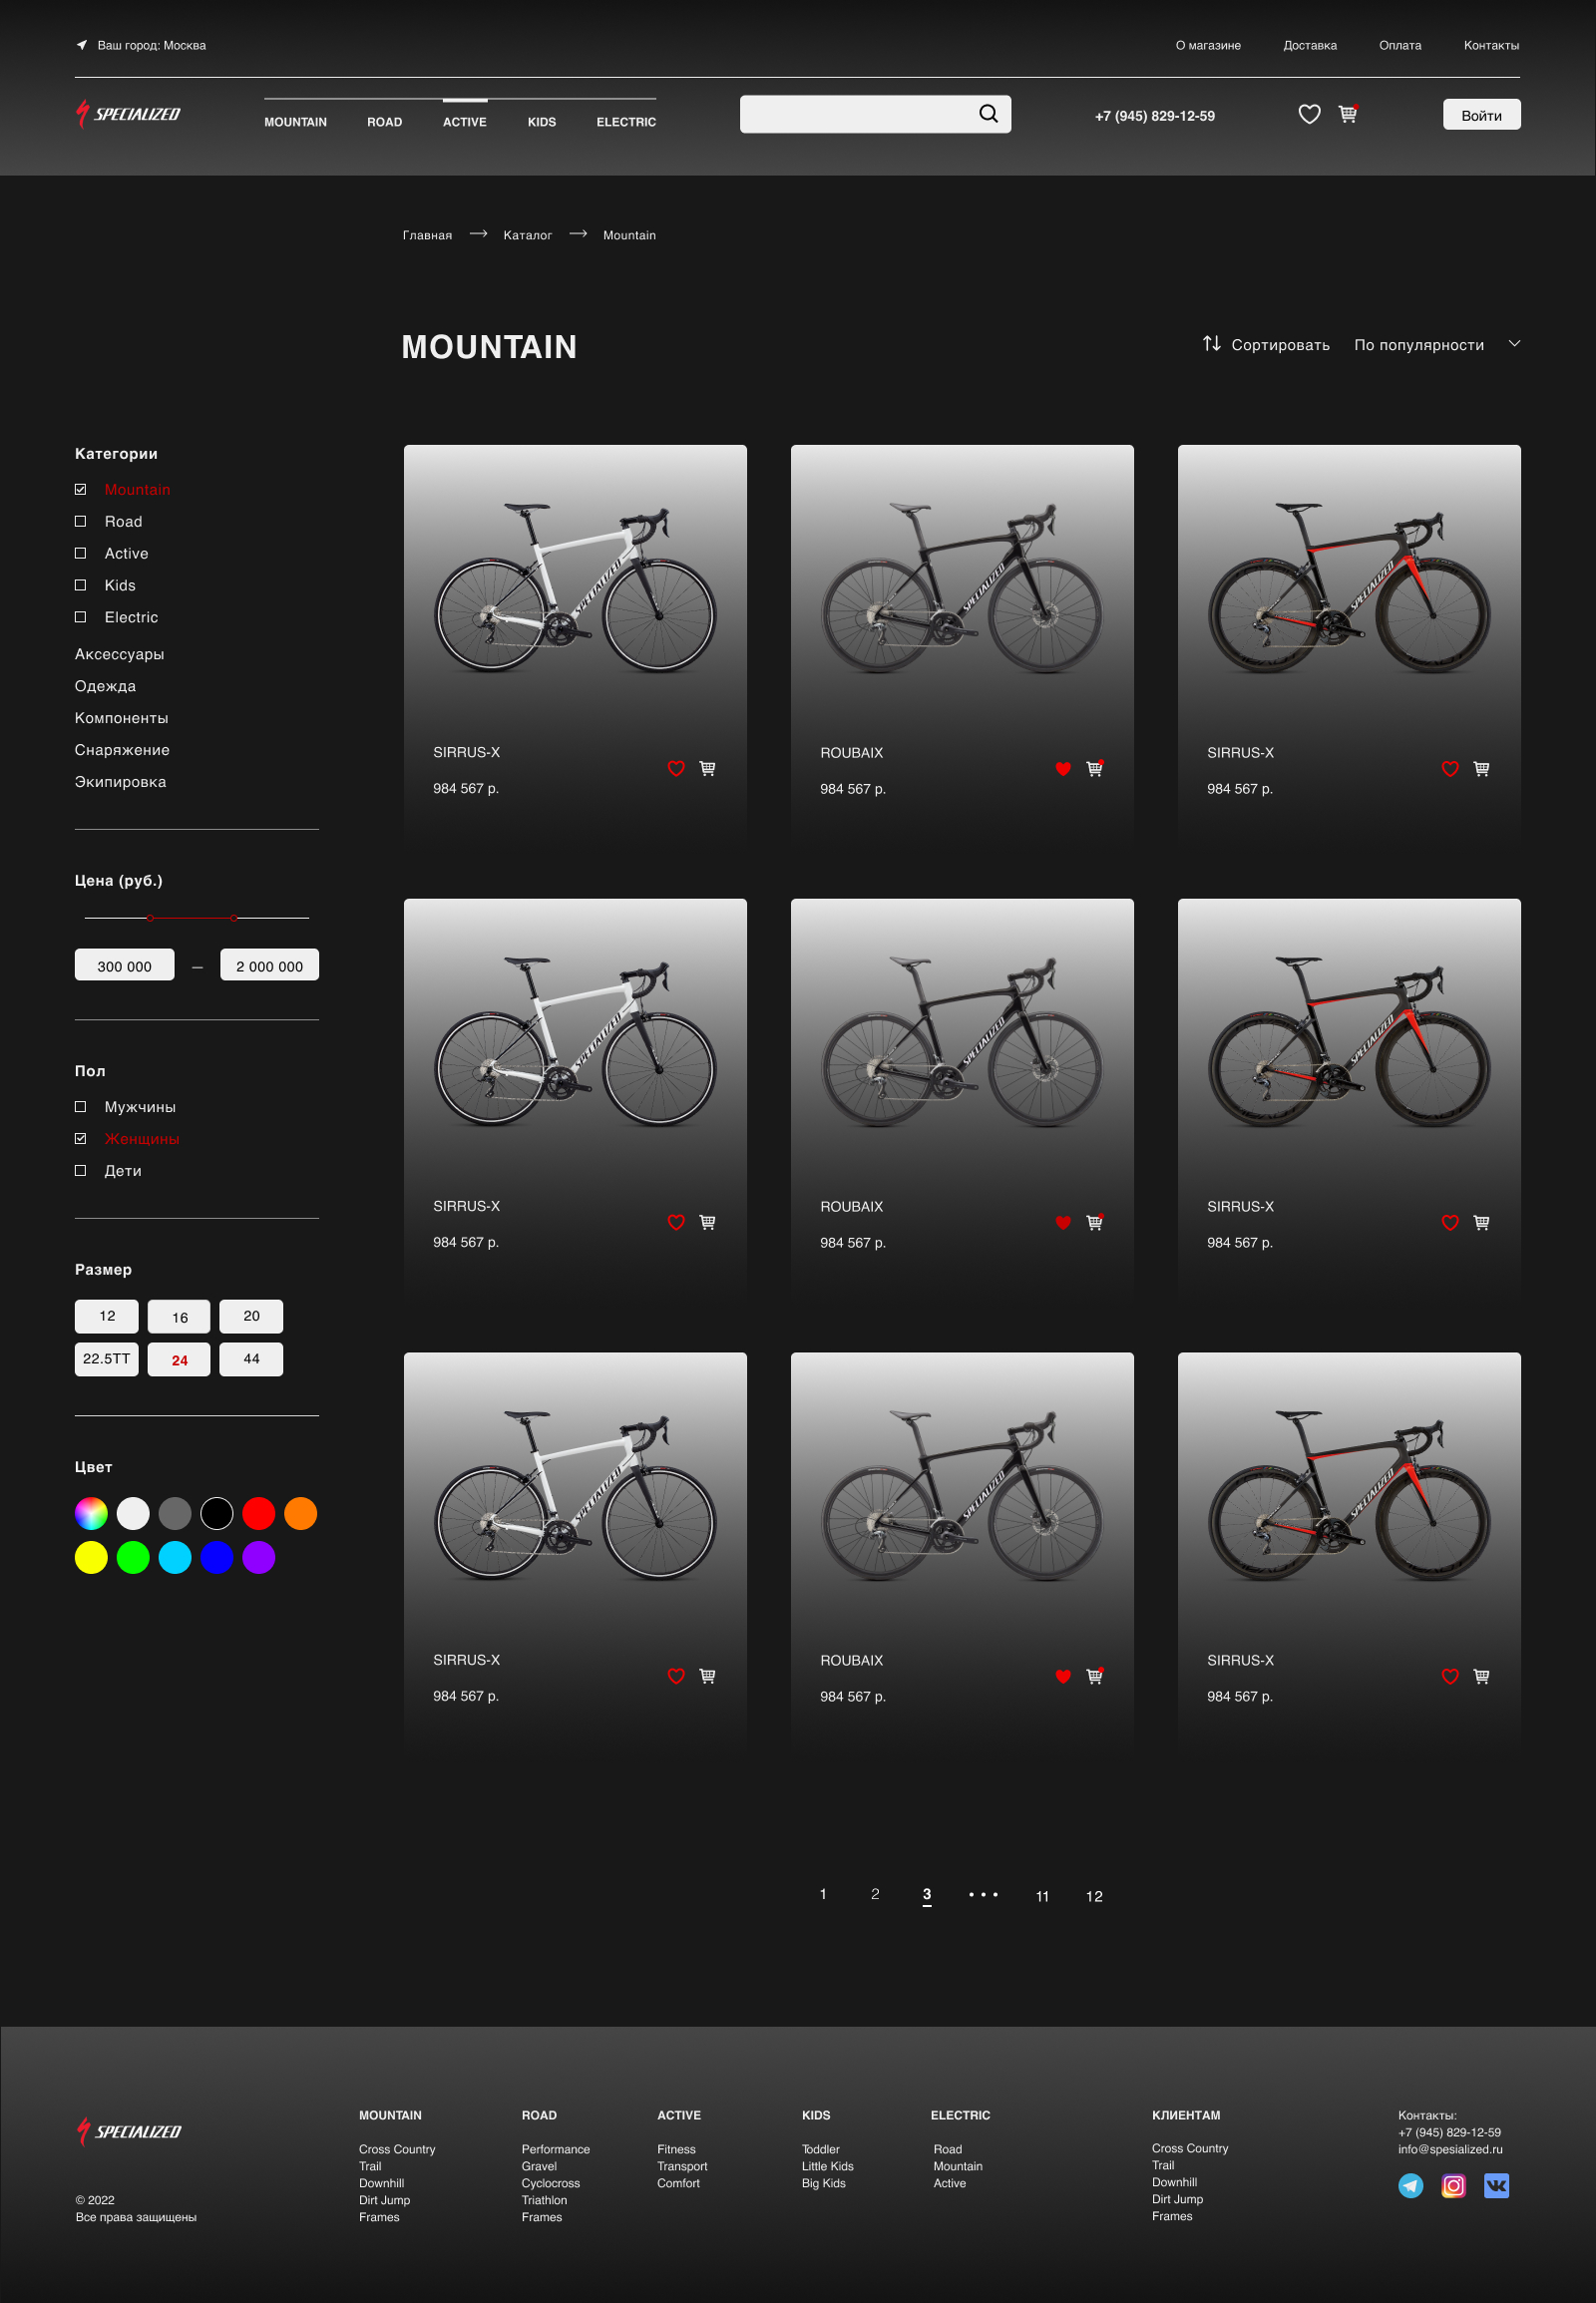Select the purple color swatch

[258, 1557]
